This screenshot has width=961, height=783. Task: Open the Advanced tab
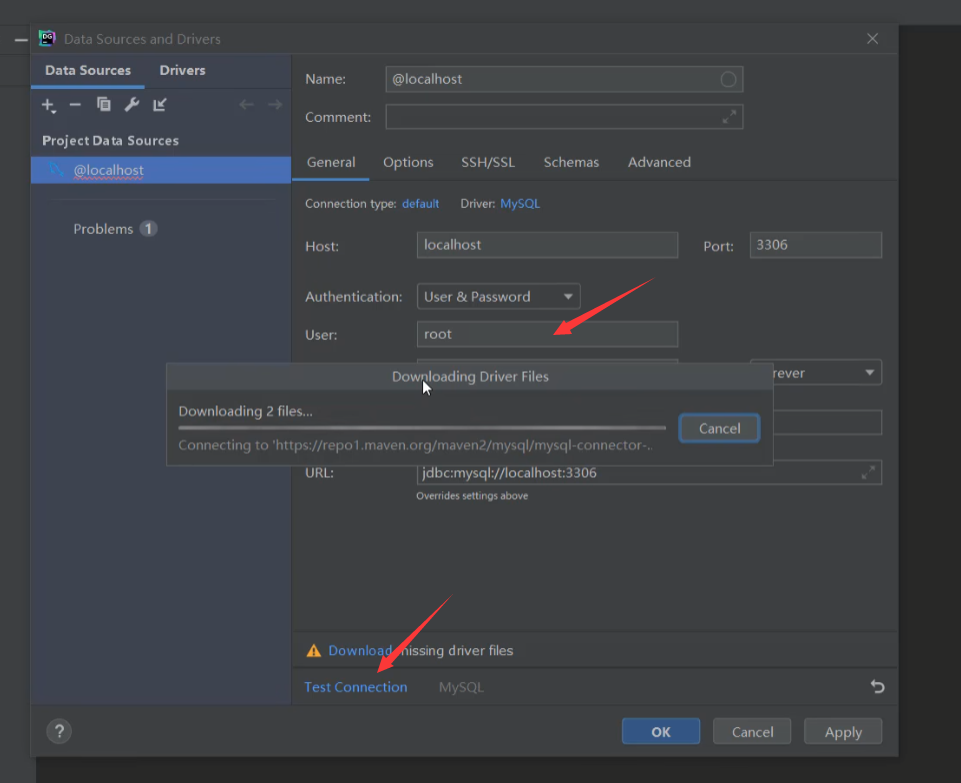point(659,162)
